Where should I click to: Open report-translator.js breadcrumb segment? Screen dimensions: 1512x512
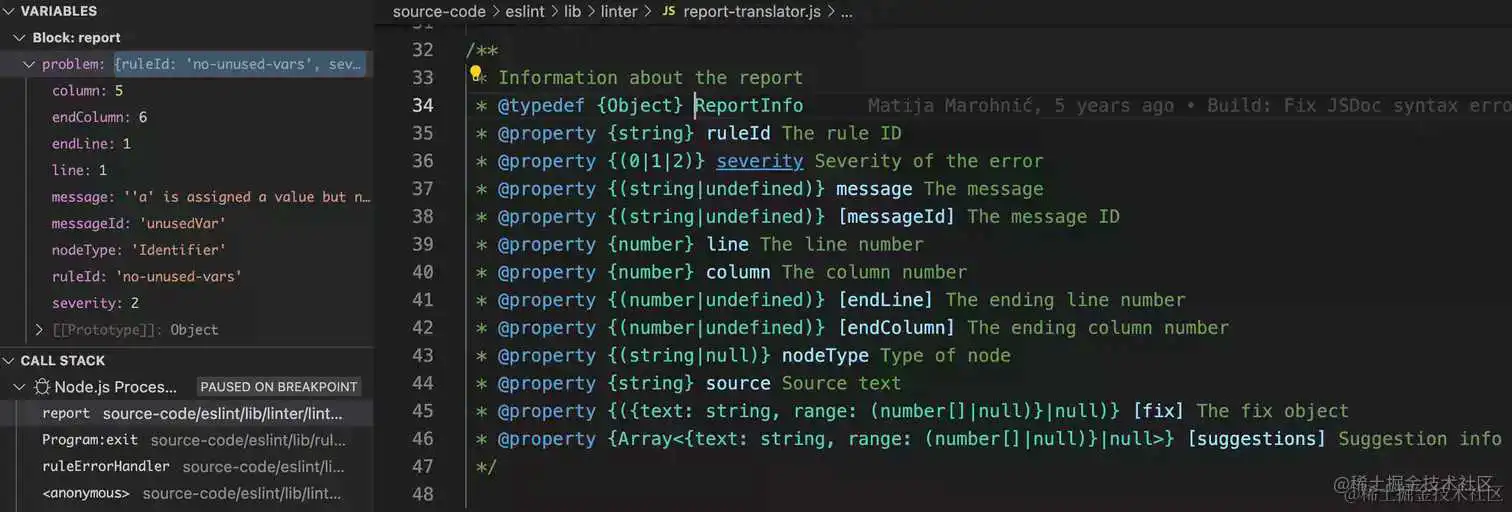tap(753, 12)
